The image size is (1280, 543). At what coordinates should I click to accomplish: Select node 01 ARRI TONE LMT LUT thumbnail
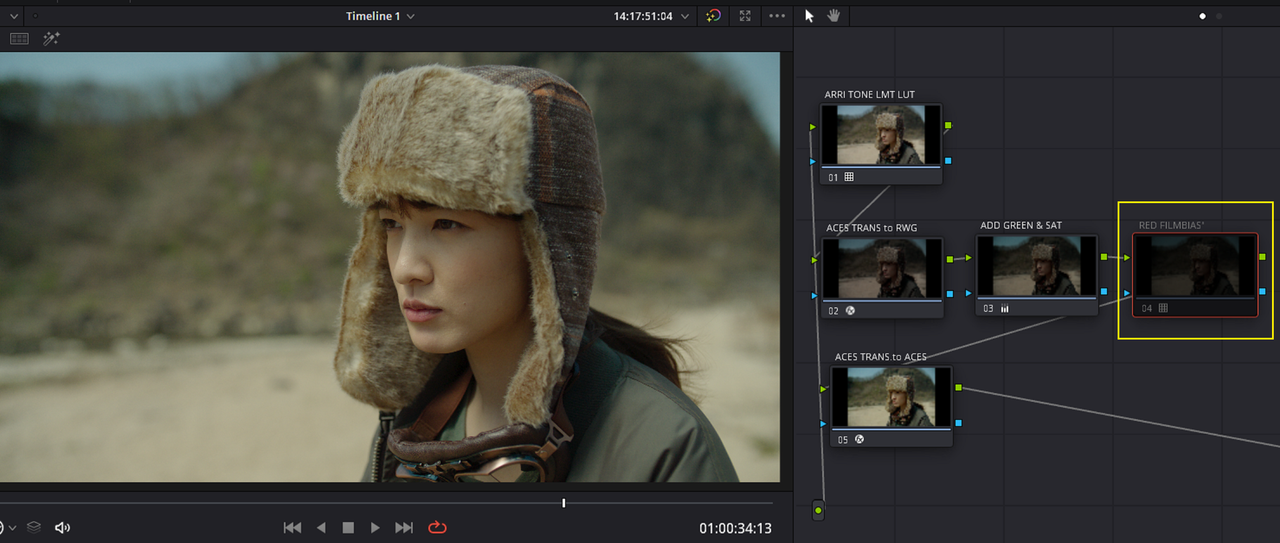coord(881,135)
